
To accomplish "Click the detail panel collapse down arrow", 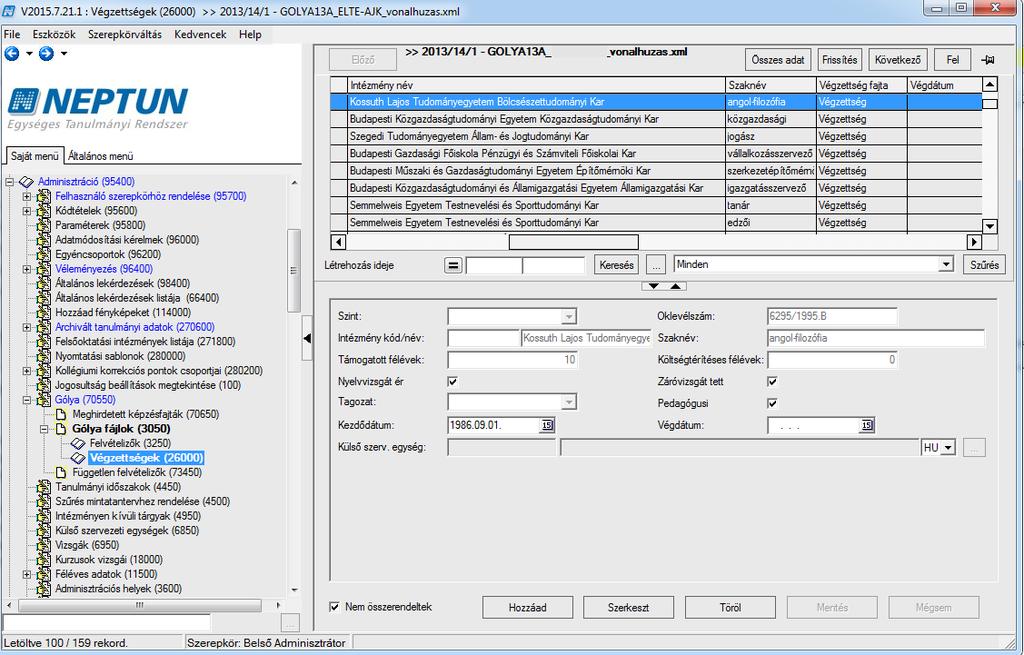I will coord(653,286).
